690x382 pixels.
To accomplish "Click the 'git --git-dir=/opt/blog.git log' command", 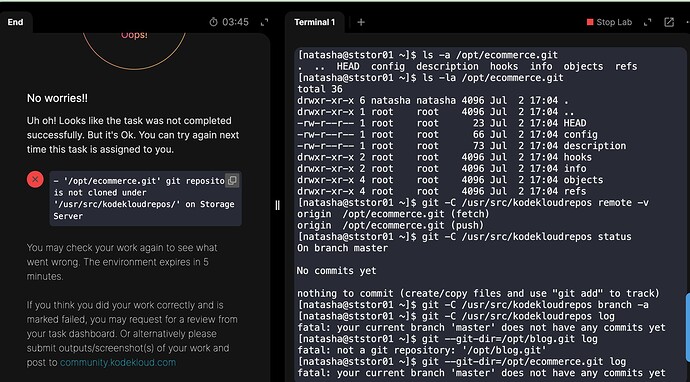I will coord(448,339).
